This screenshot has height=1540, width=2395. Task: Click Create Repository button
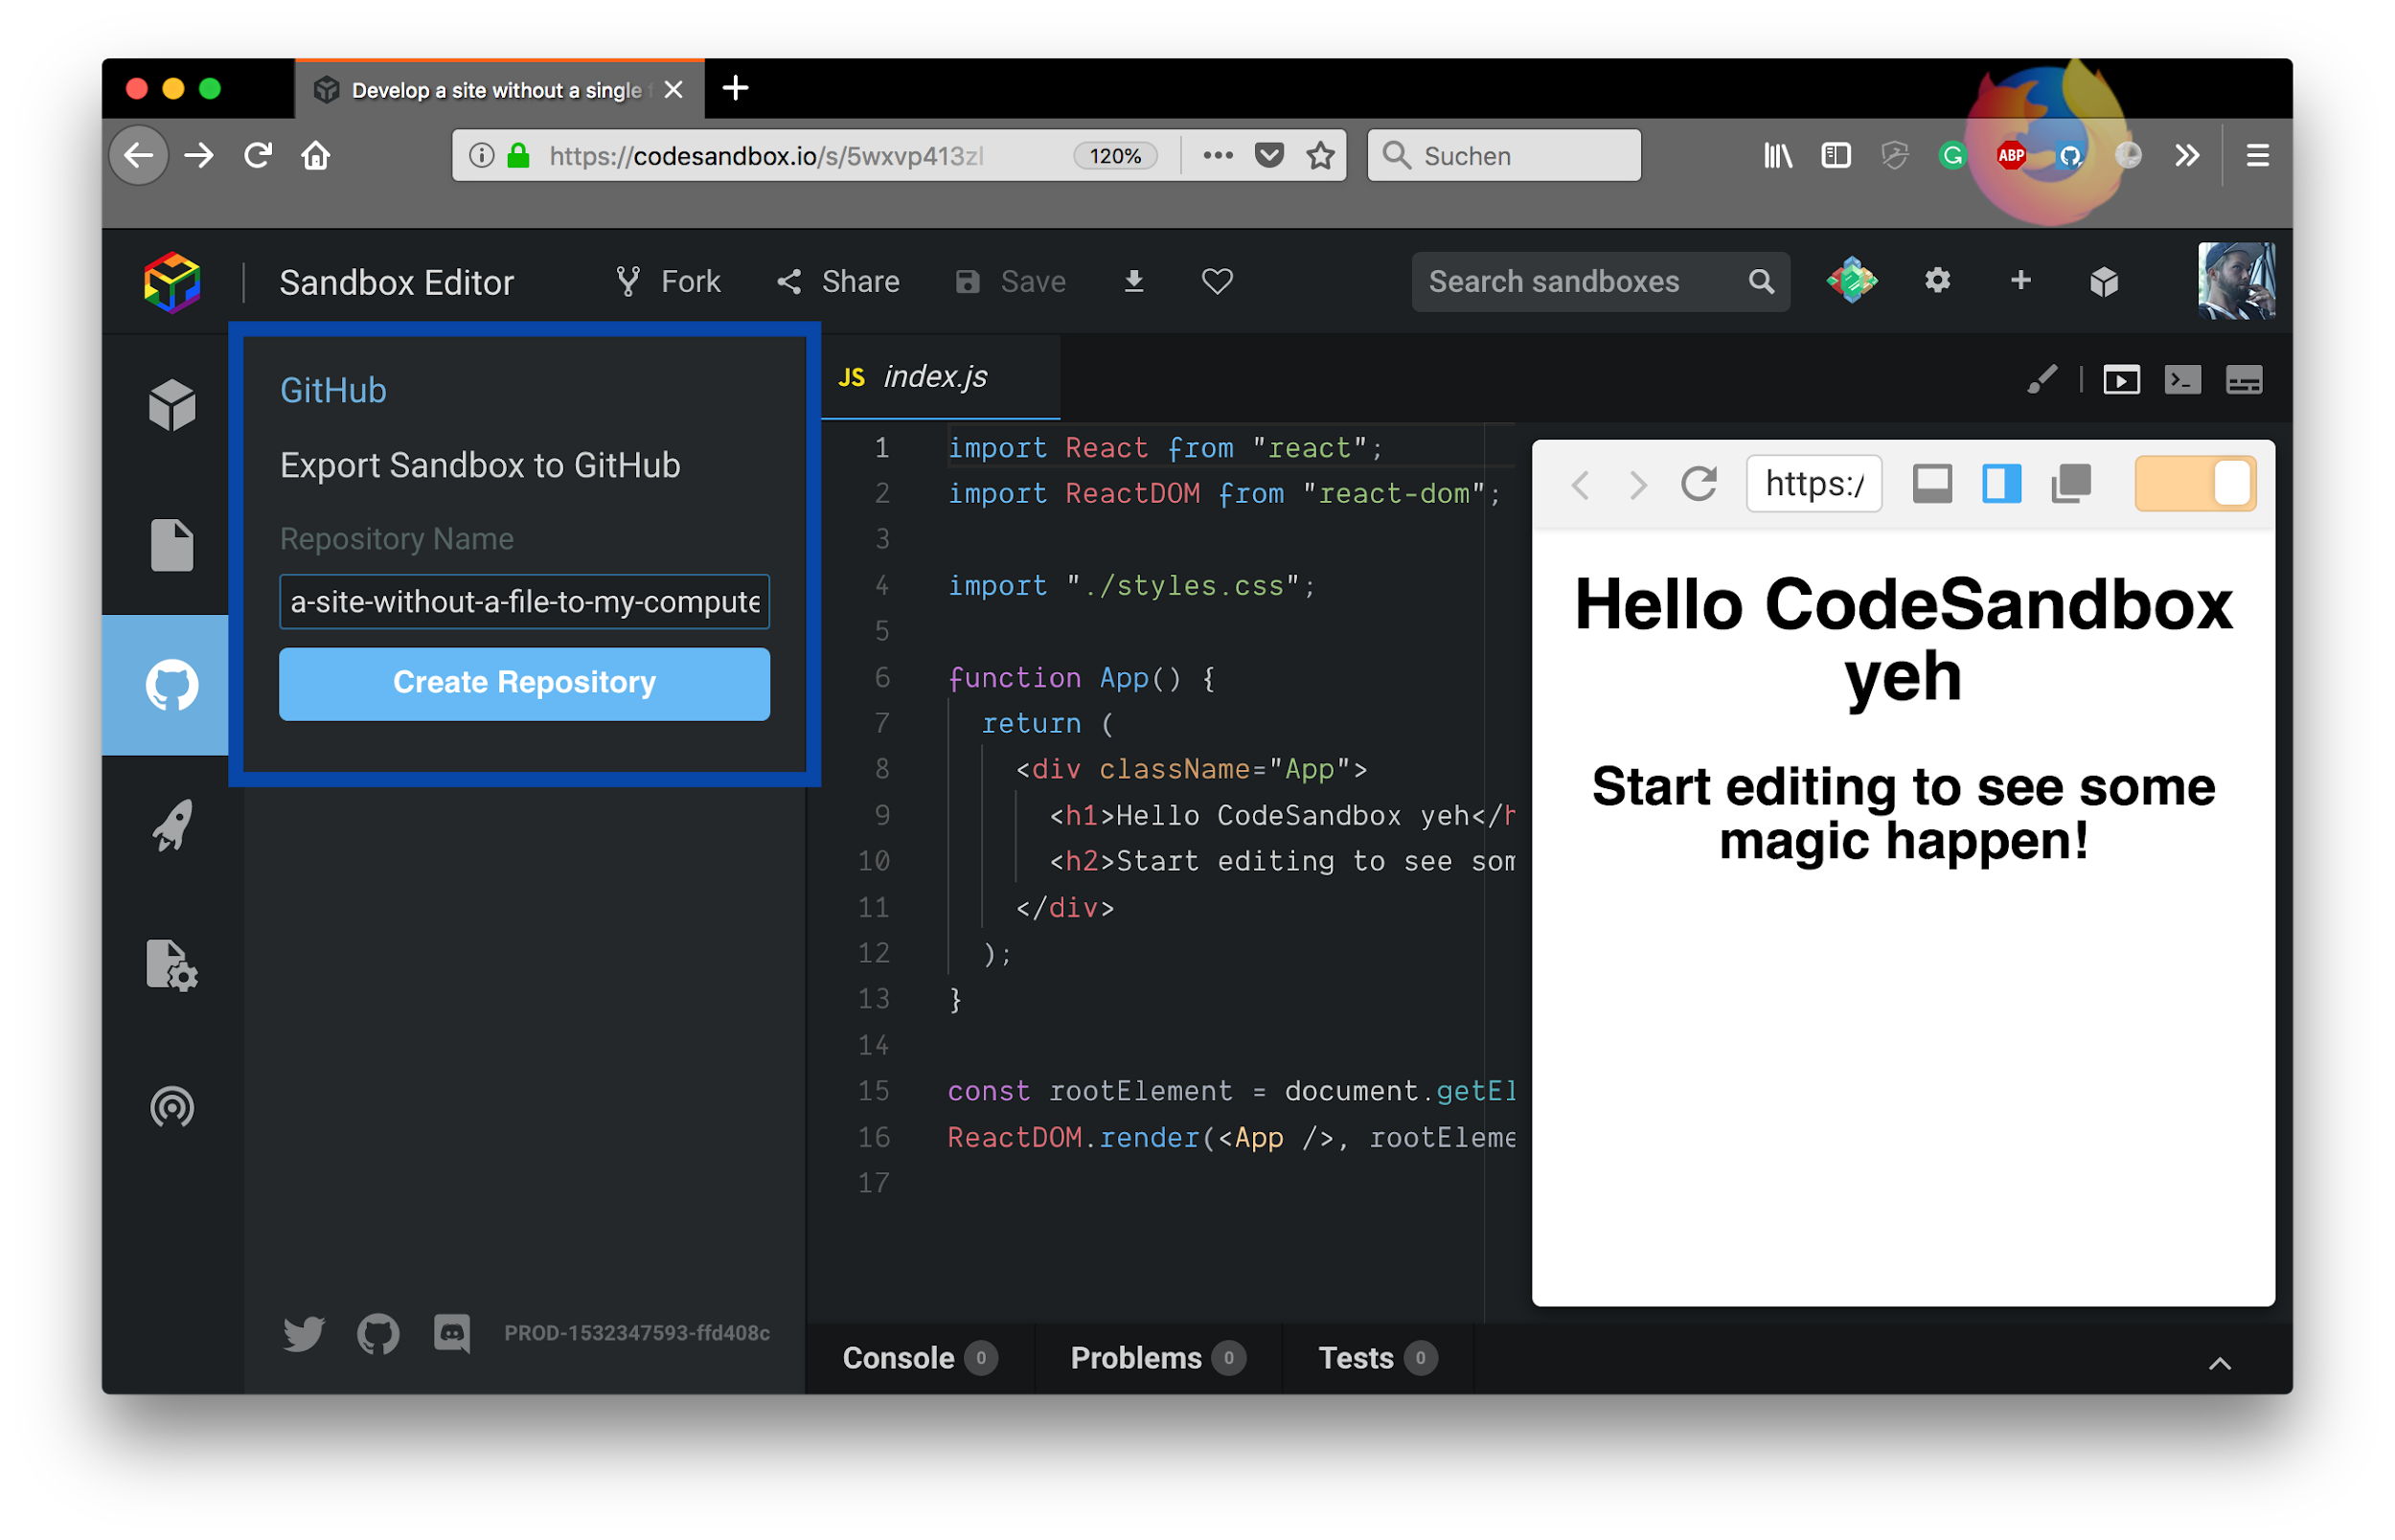(x=524, y=683)
